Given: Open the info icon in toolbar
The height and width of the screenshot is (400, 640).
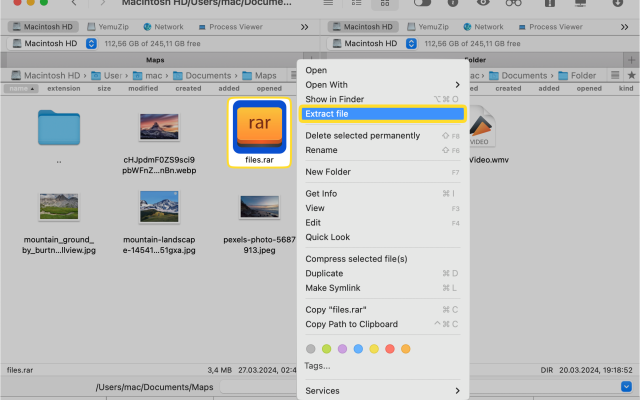Looking at the screenshot, I should [453, 3].
